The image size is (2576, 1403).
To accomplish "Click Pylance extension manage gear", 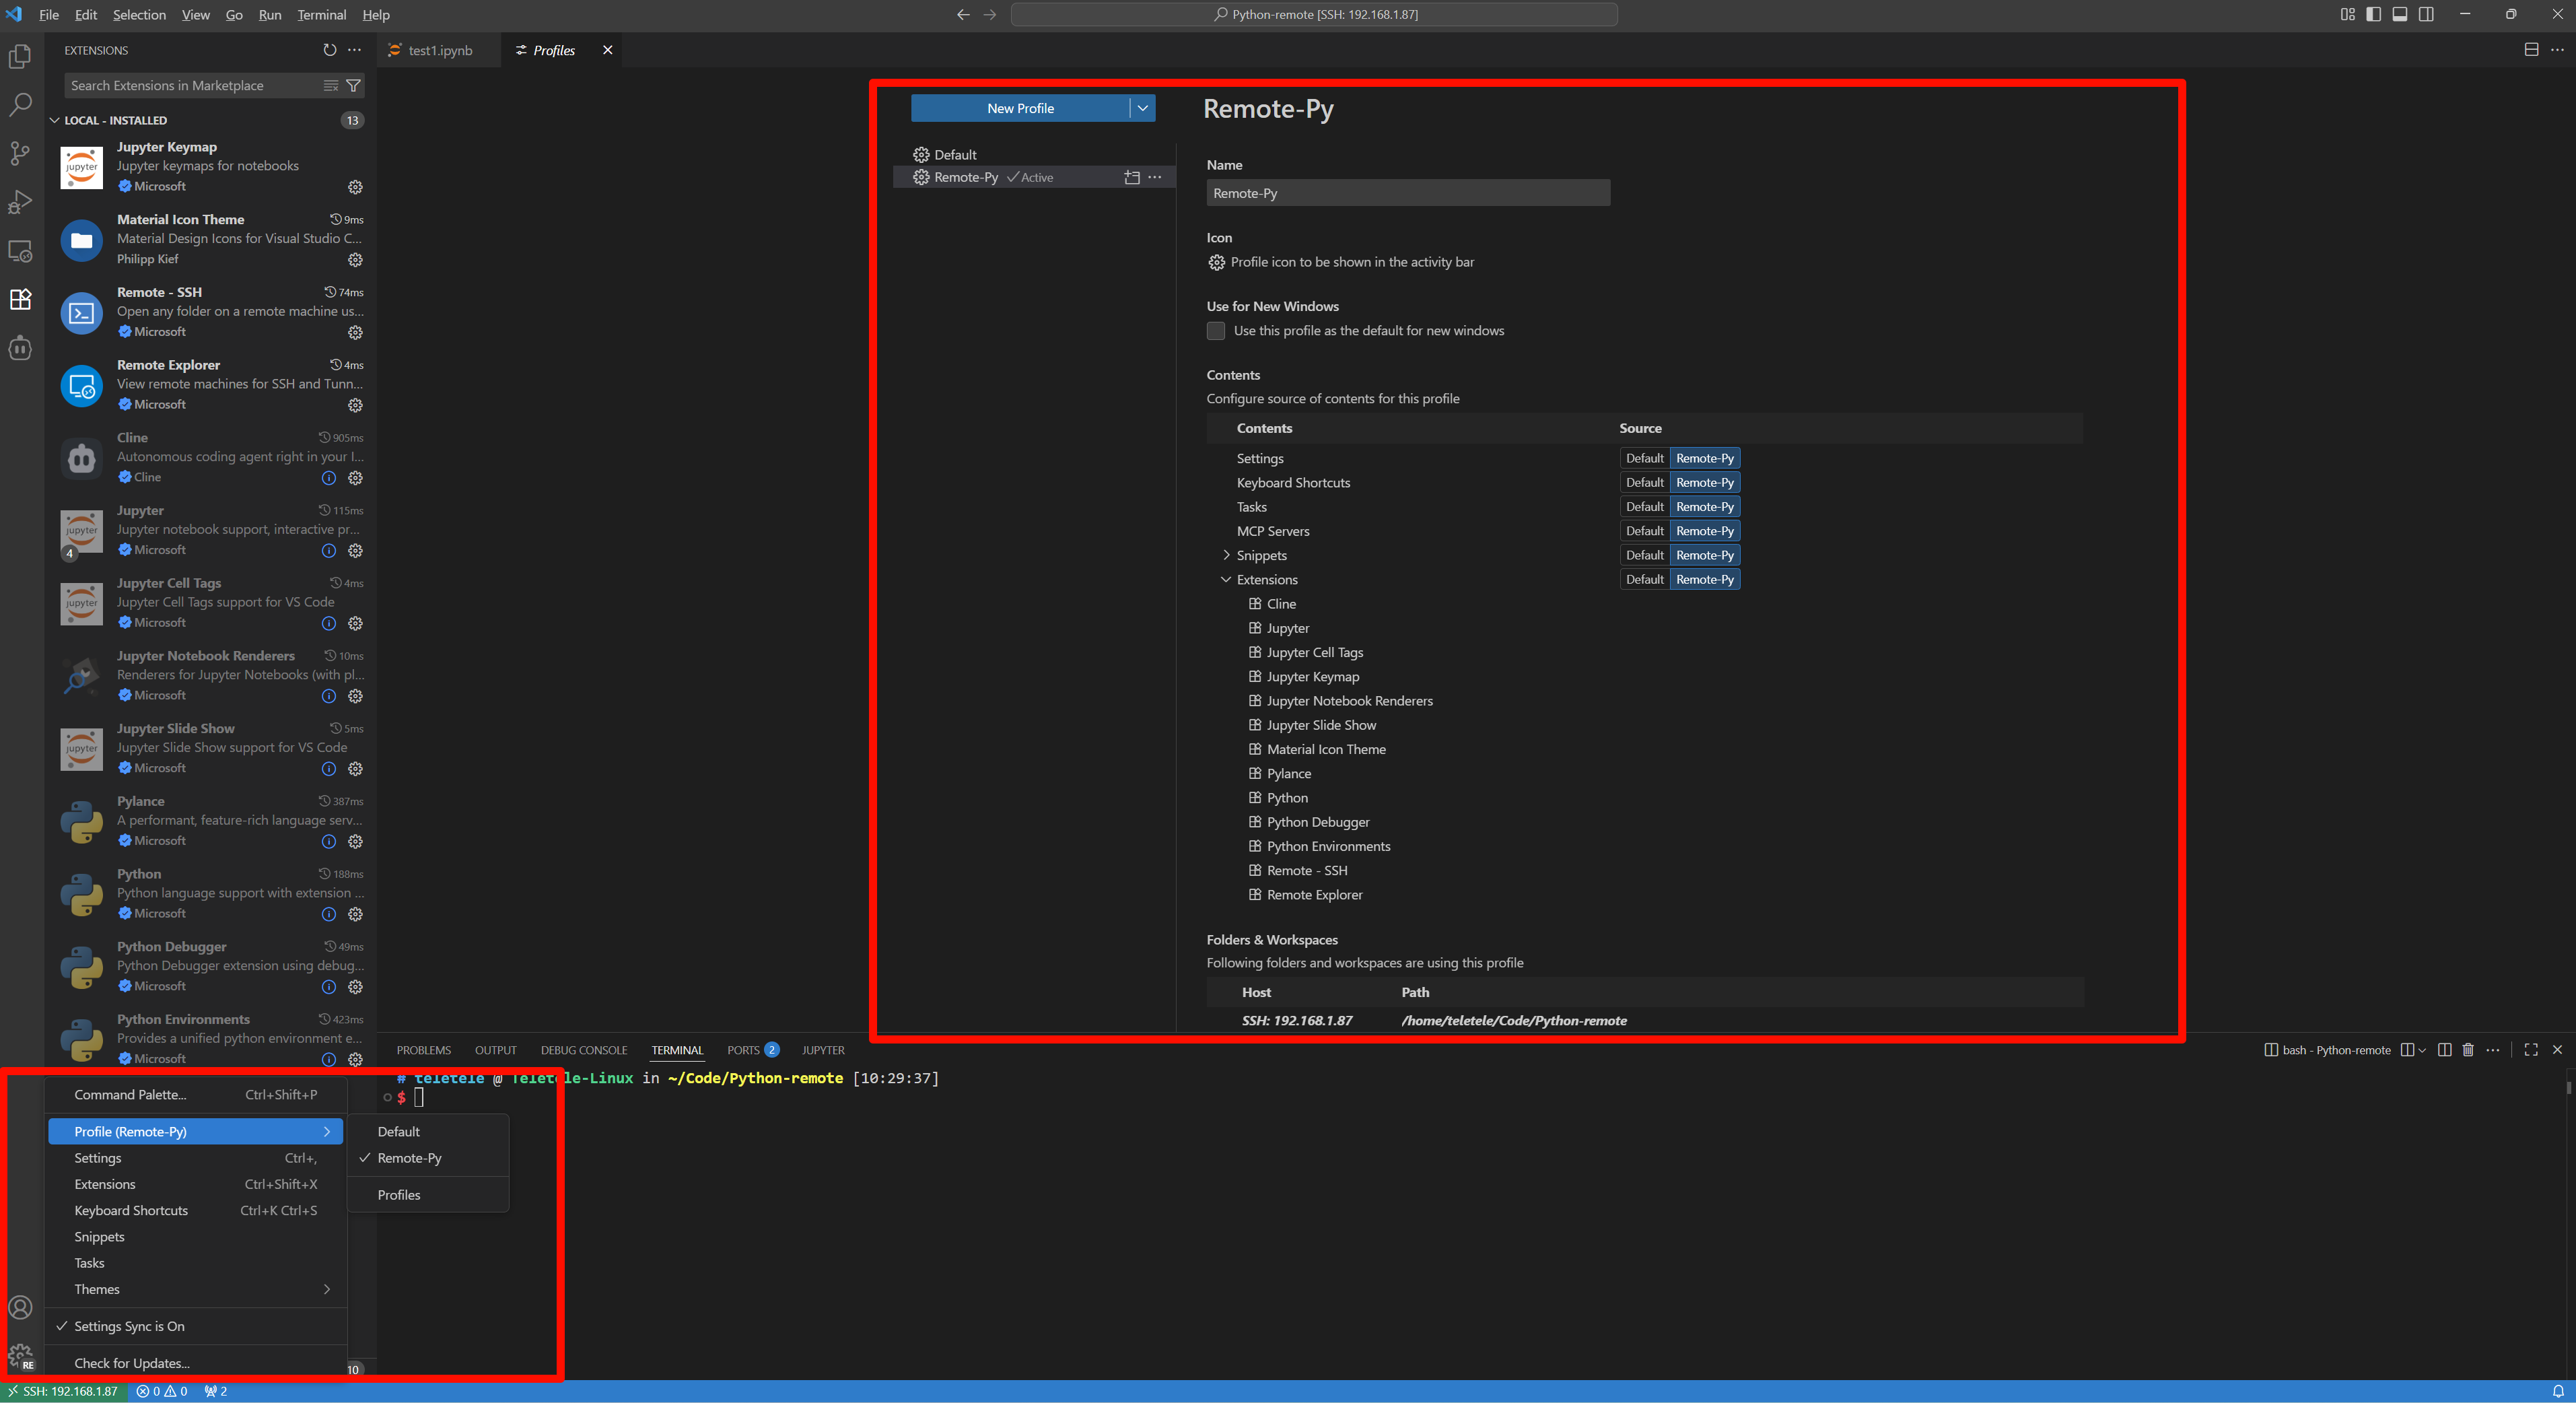I will pyautogui.click(x=355, y=841).
